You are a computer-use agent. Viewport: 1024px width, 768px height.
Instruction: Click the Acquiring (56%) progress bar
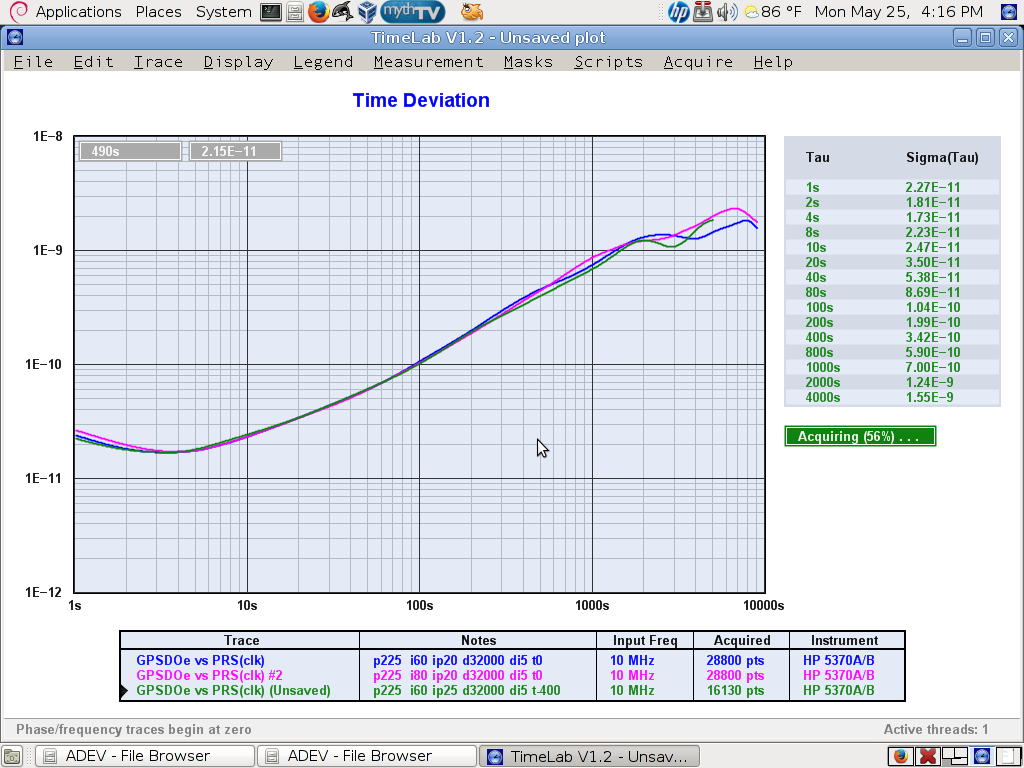tap(860, 436)
